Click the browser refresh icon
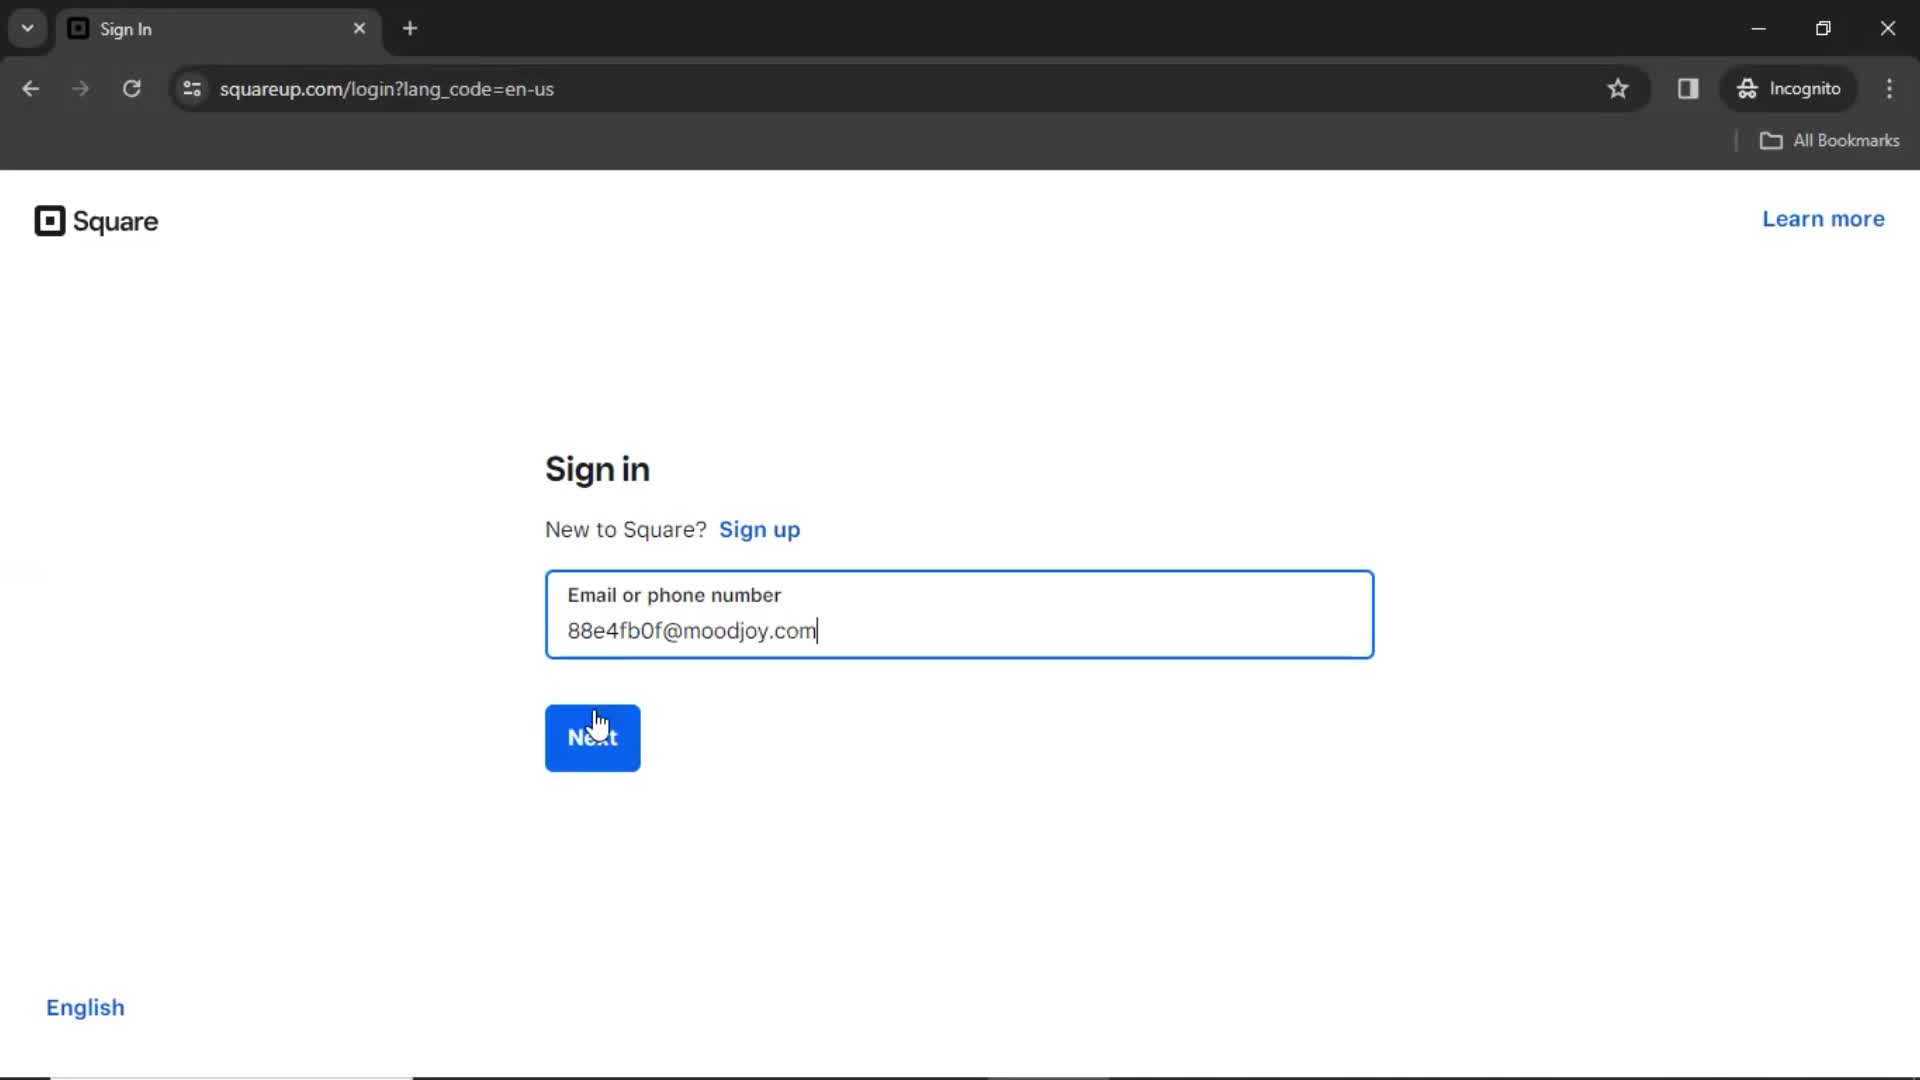This screenshot has width=1920, height=1080. (132, 88)
